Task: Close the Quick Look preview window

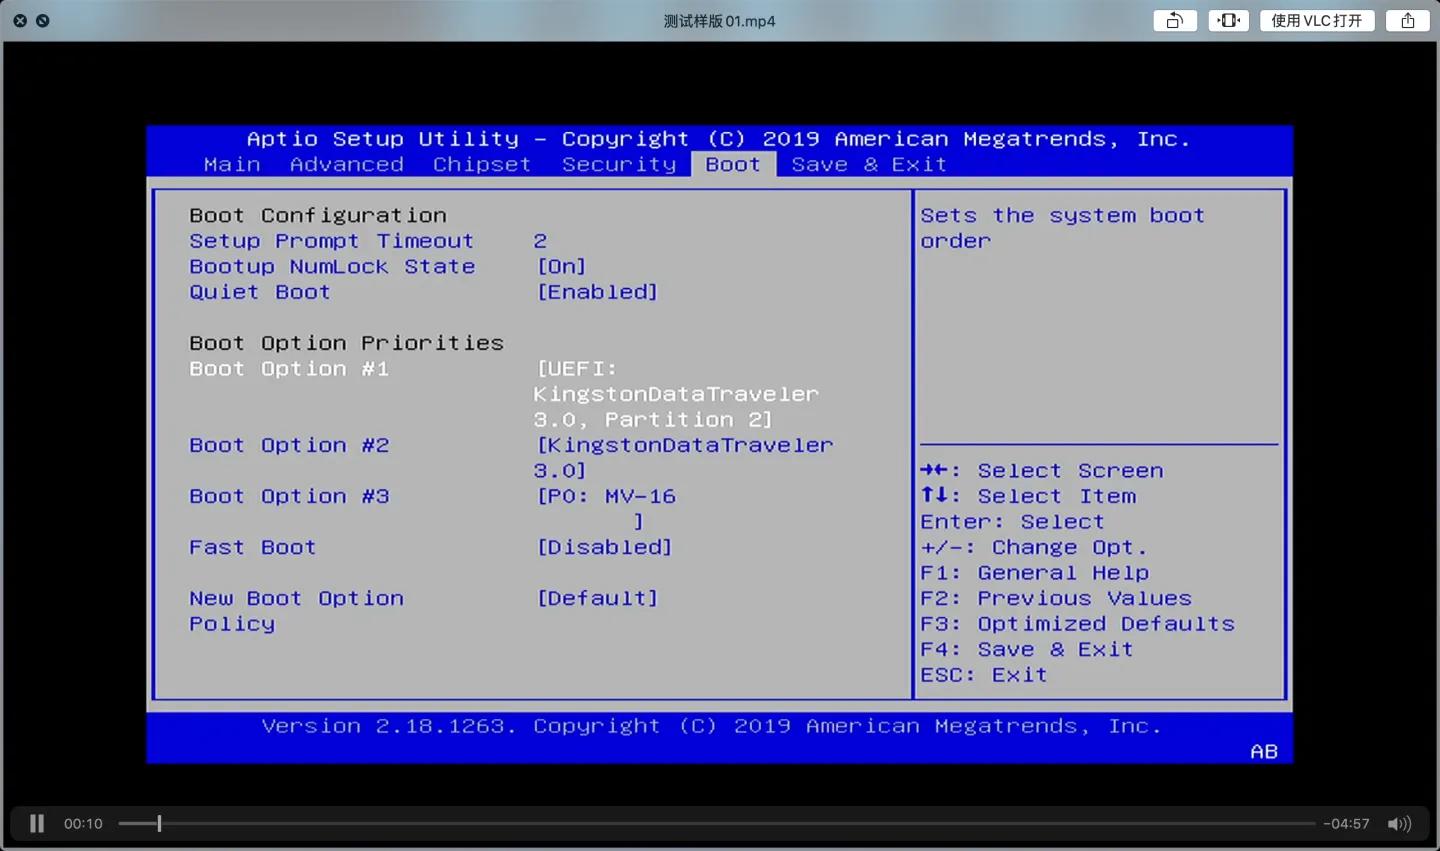Action: coord(20,20)
